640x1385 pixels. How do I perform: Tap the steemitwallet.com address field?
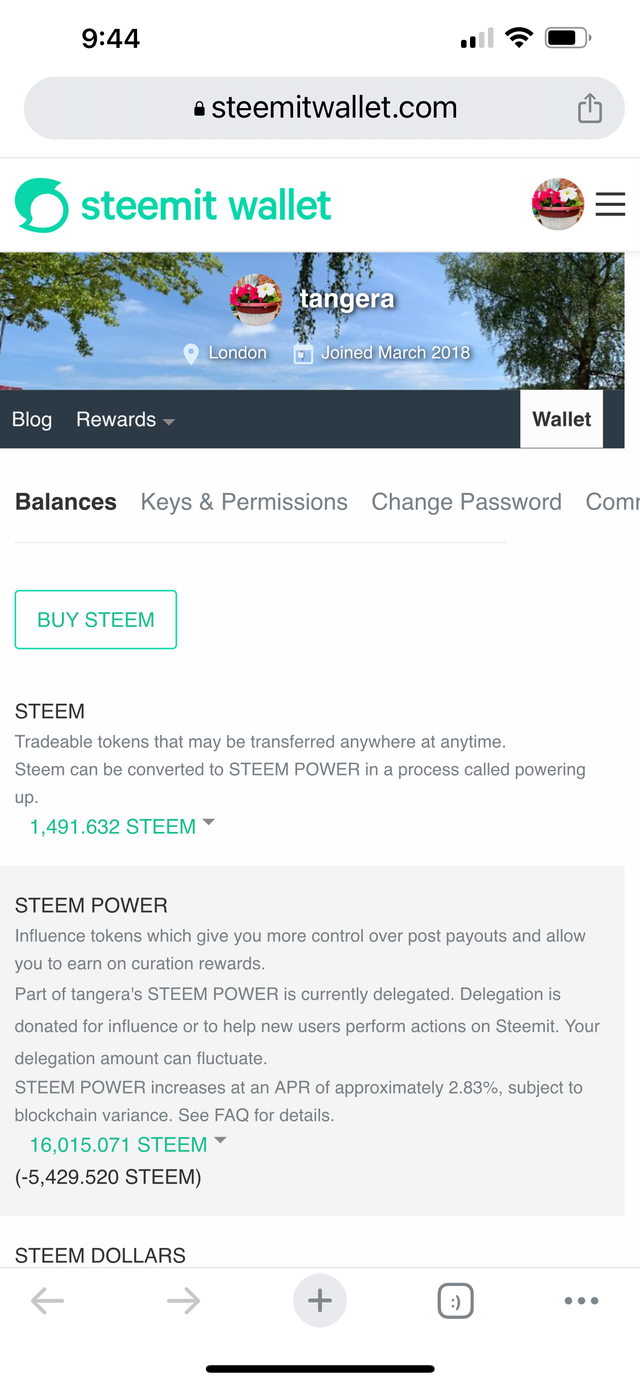pyautogui.click(x=325, y=108)
